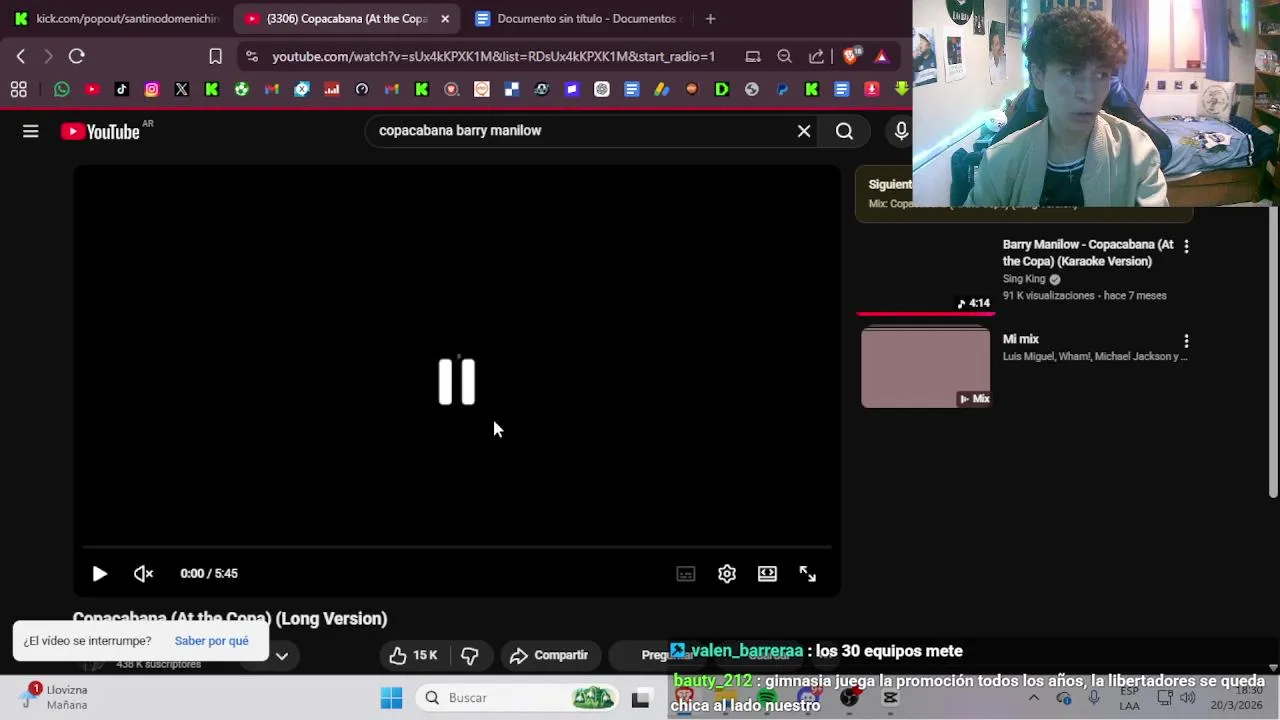Click the picture-in-picture icon in address bar
The width and height of the screenshot is (1280, 720).
(x=753, y=56)
